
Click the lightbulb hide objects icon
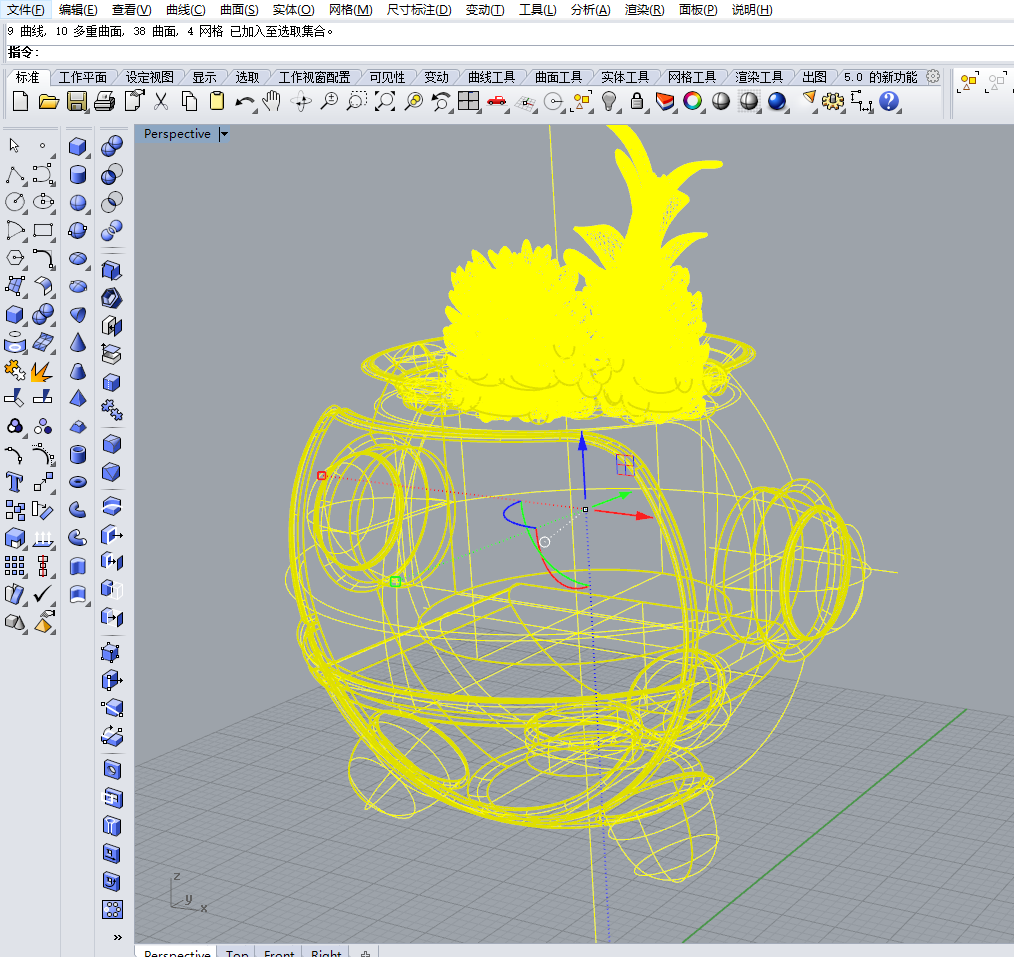(x=609, y=102)
